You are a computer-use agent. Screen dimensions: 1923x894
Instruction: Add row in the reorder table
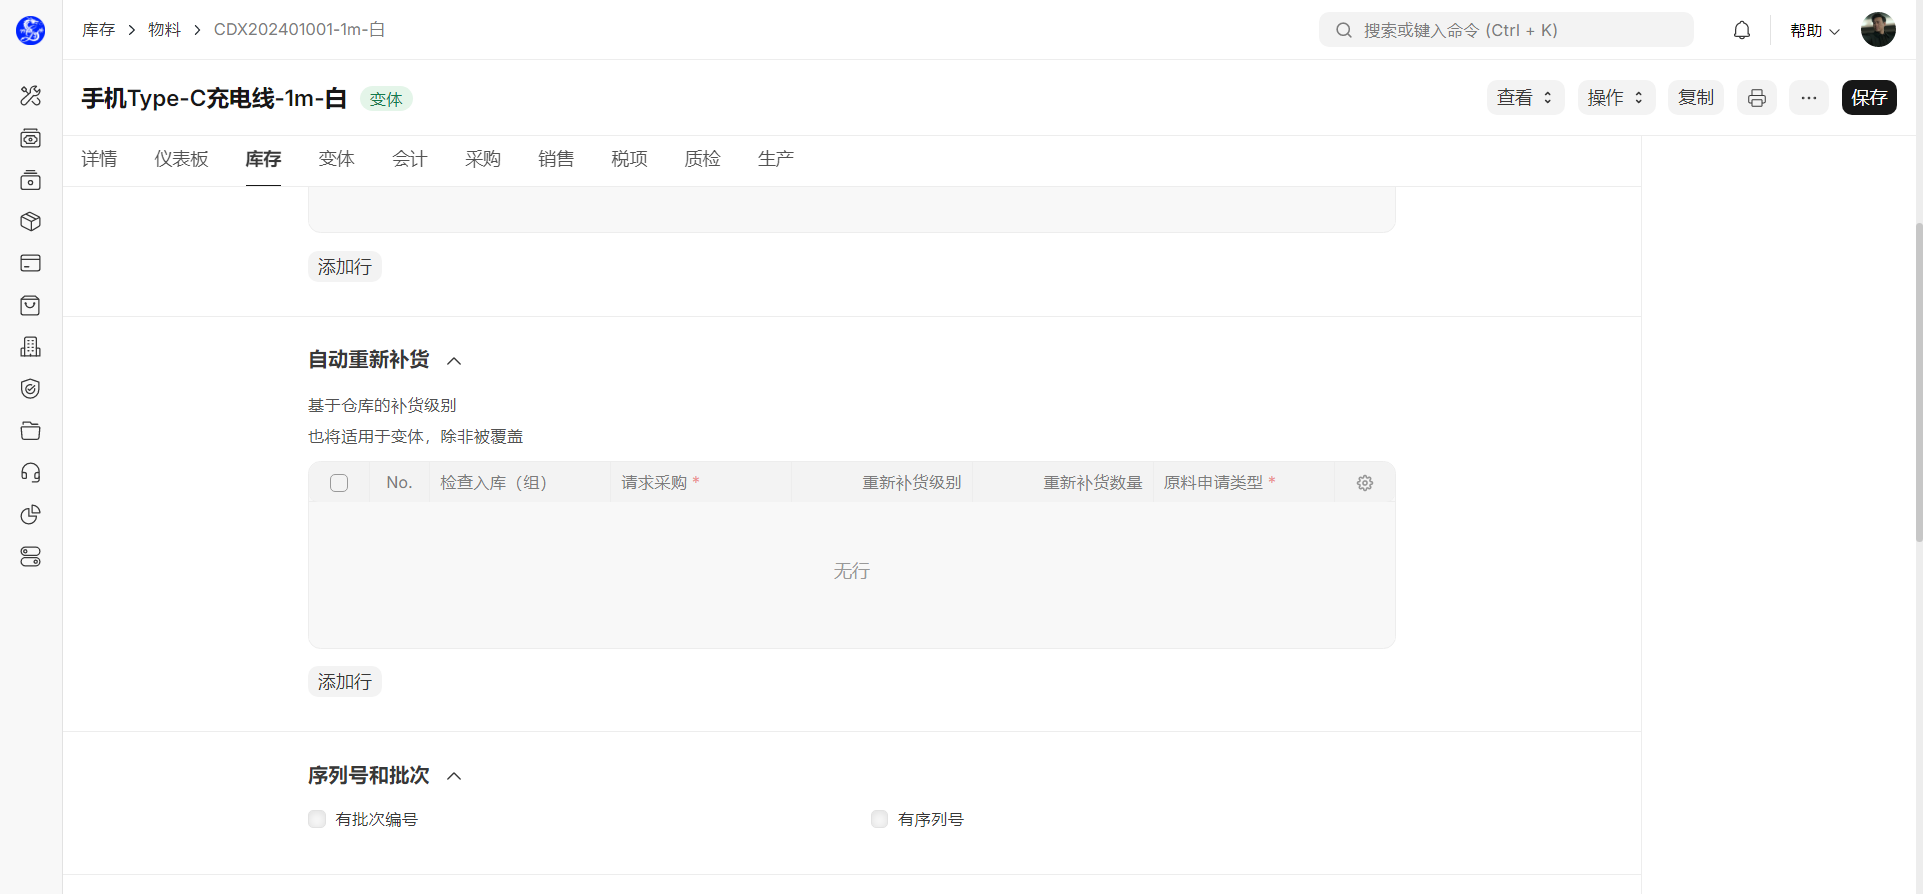345,682
